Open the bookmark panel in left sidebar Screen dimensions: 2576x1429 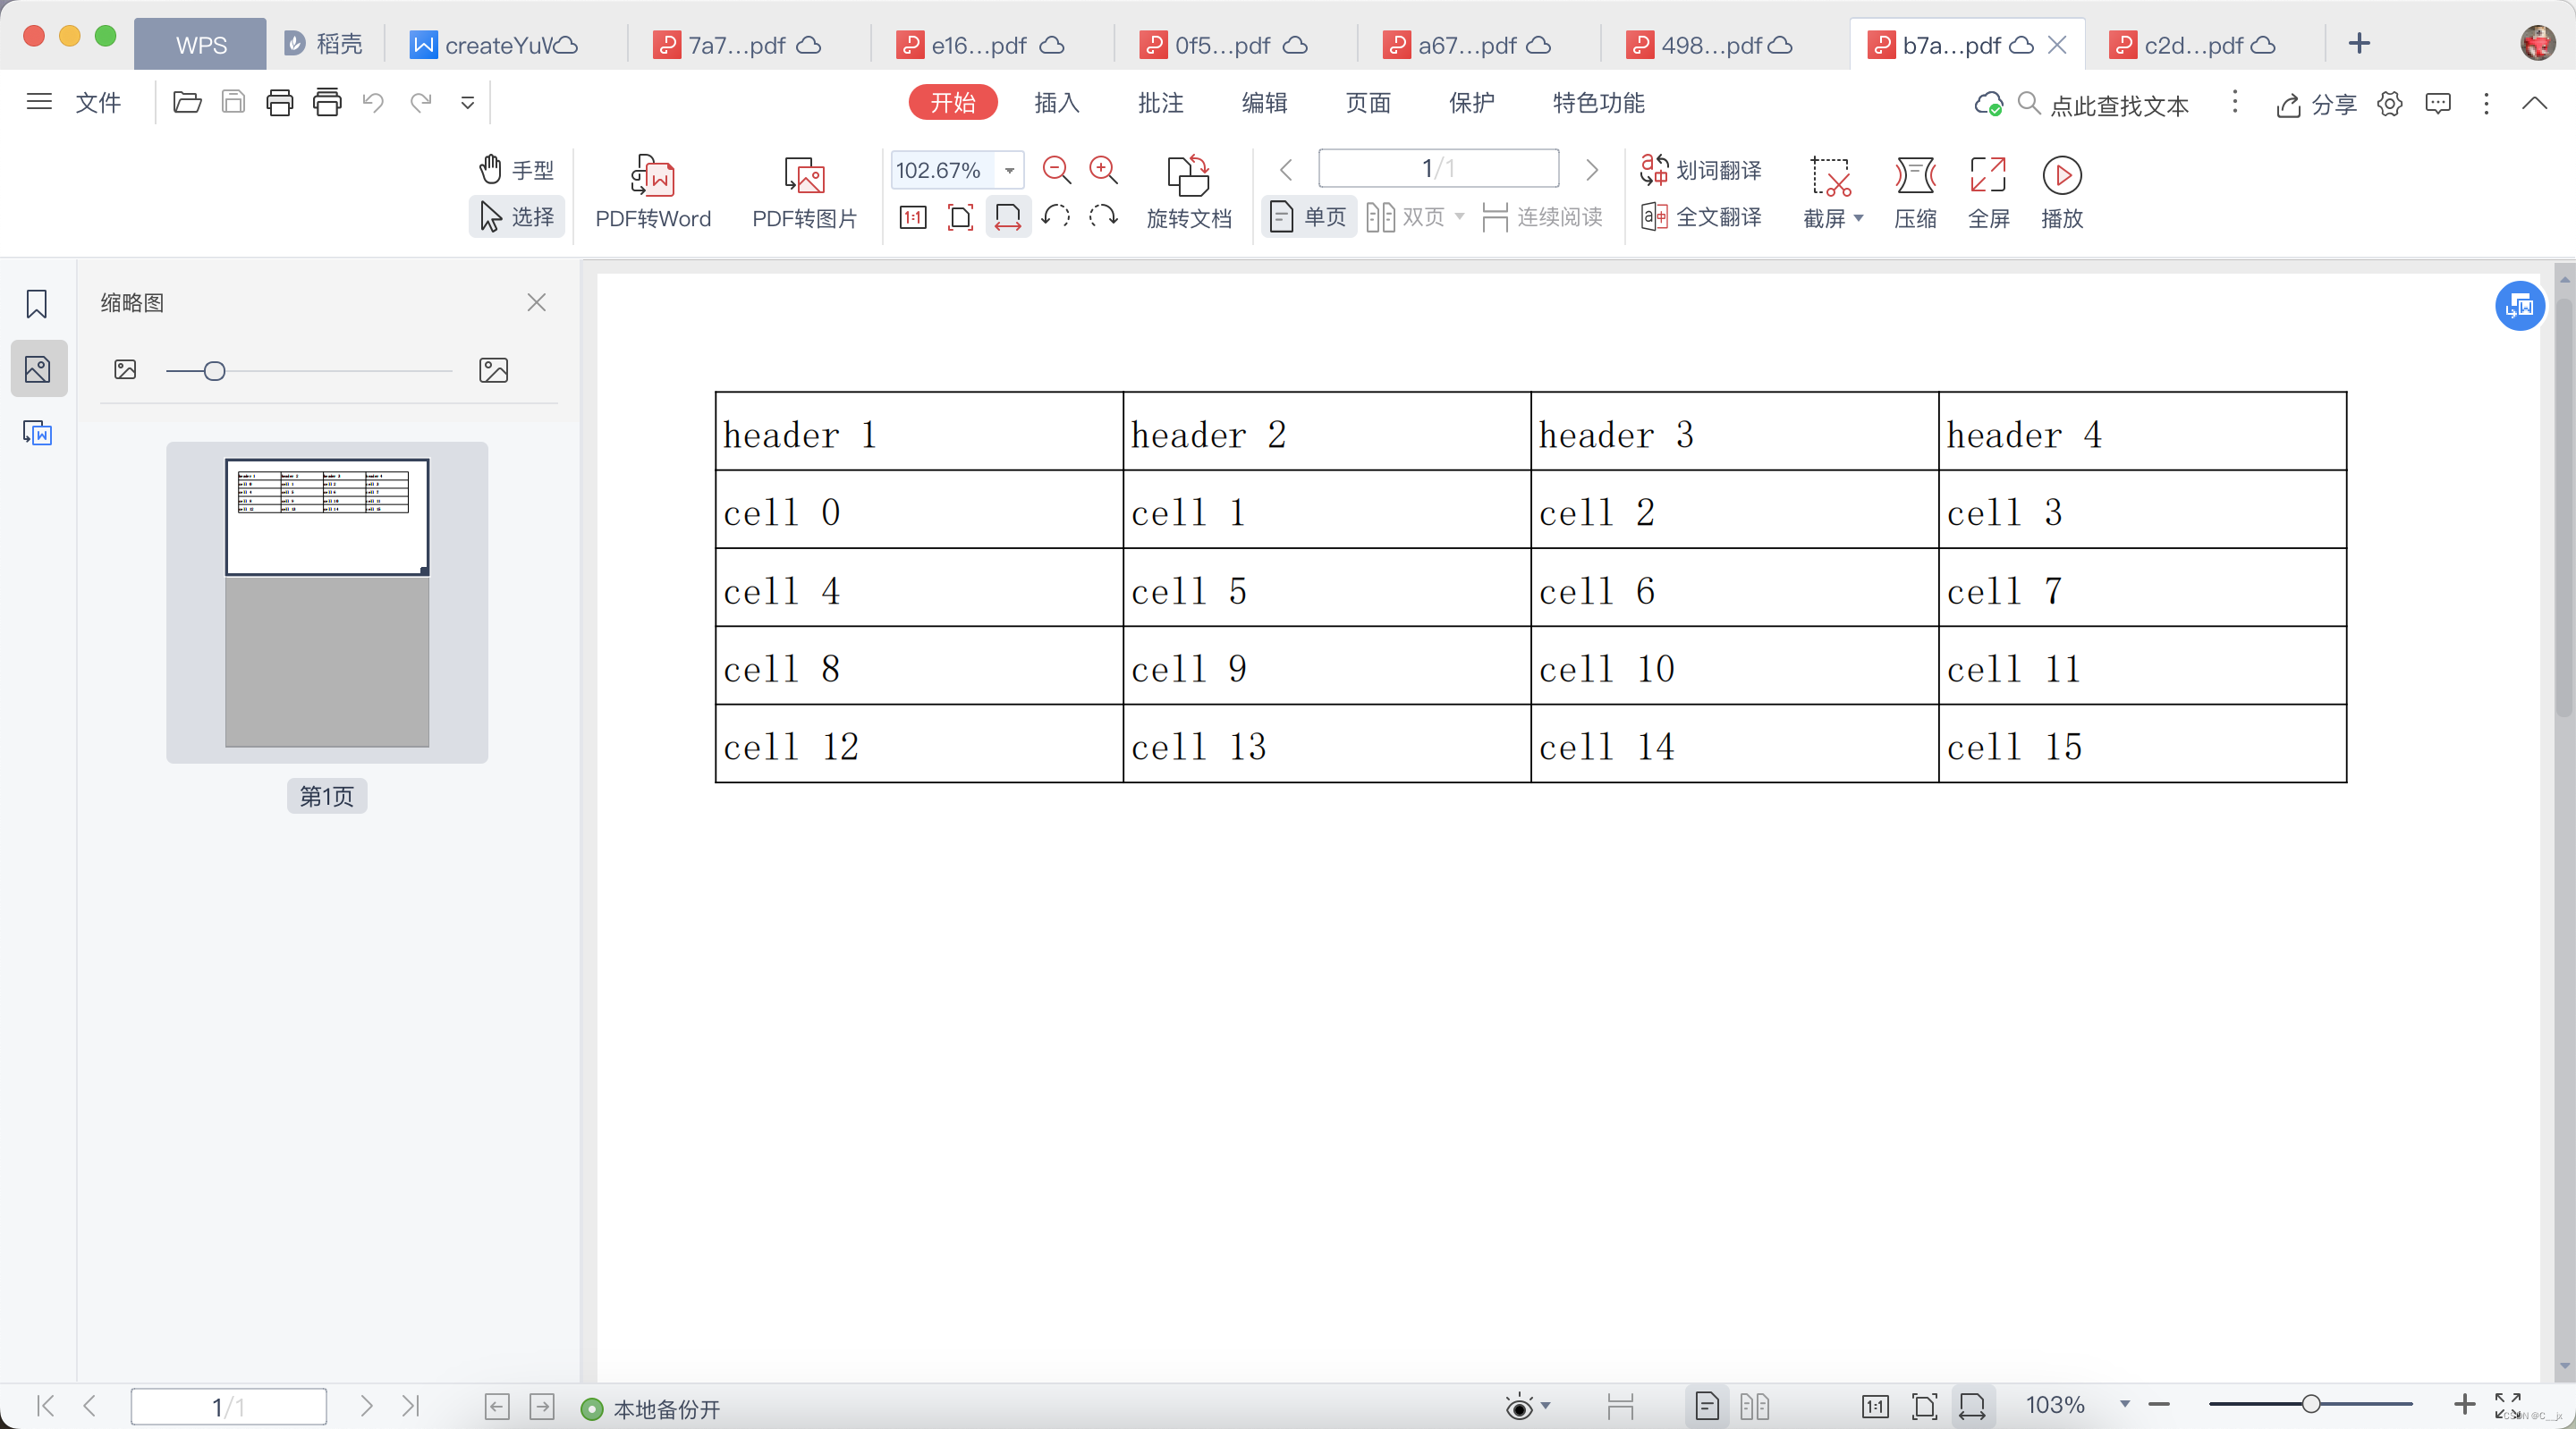[x=37, y=304]
